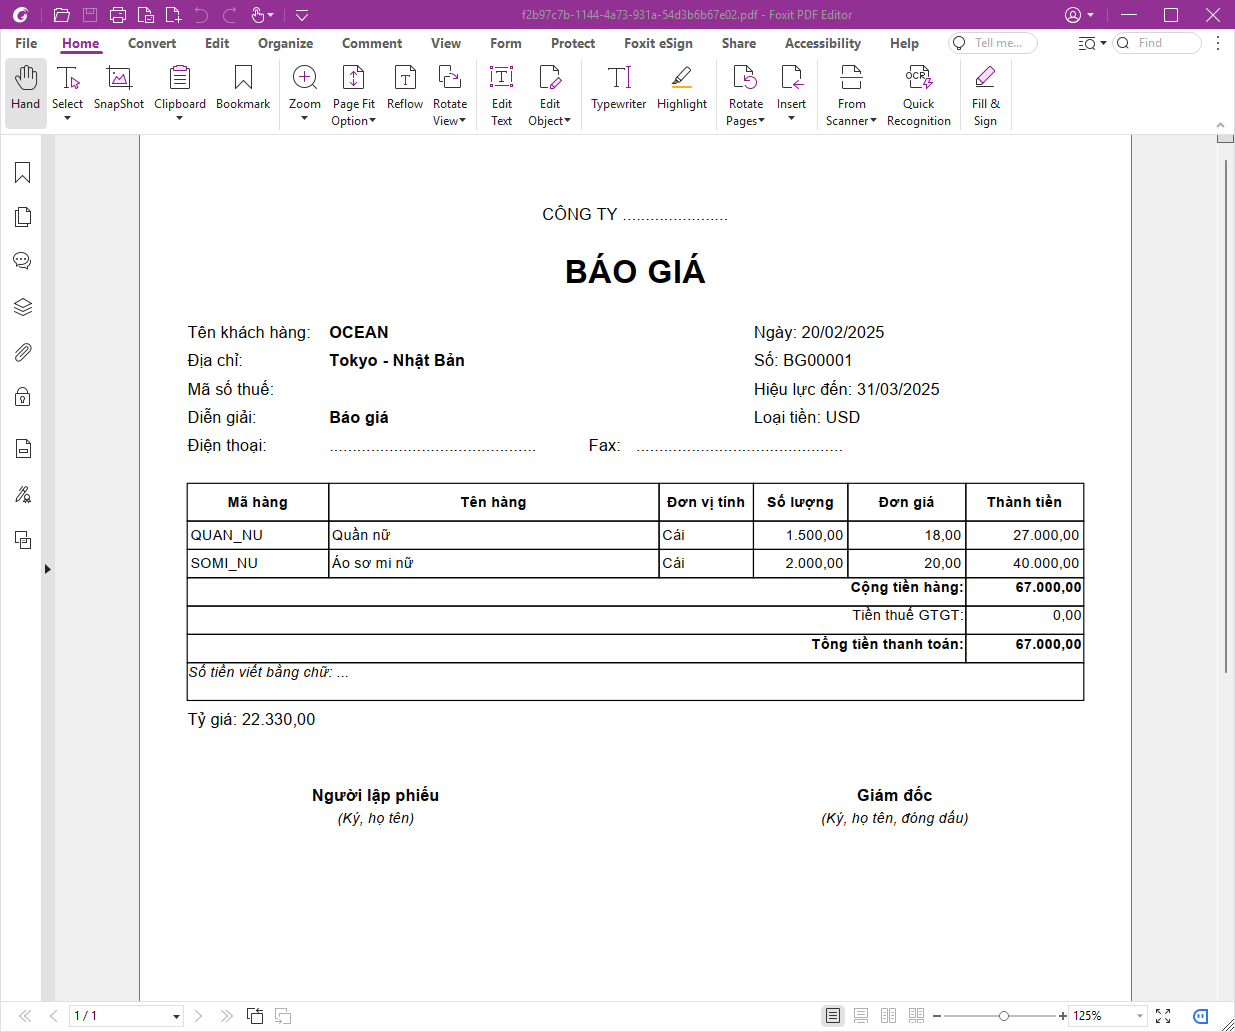Click From Scanner tool
Screen dimensions: 1235x1032
pyautogui.click(x=852, y=94)
